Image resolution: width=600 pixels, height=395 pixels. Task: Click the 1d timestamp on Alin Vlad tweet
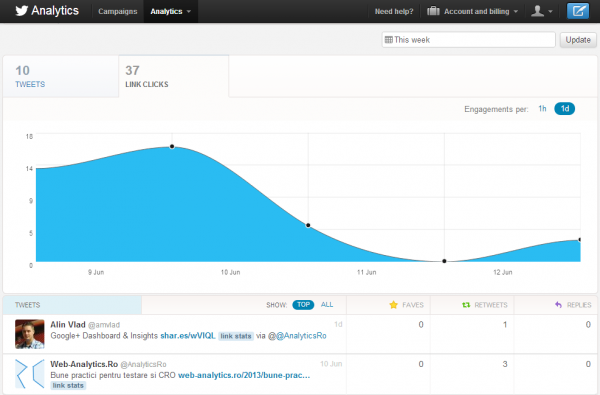point(338,324)
